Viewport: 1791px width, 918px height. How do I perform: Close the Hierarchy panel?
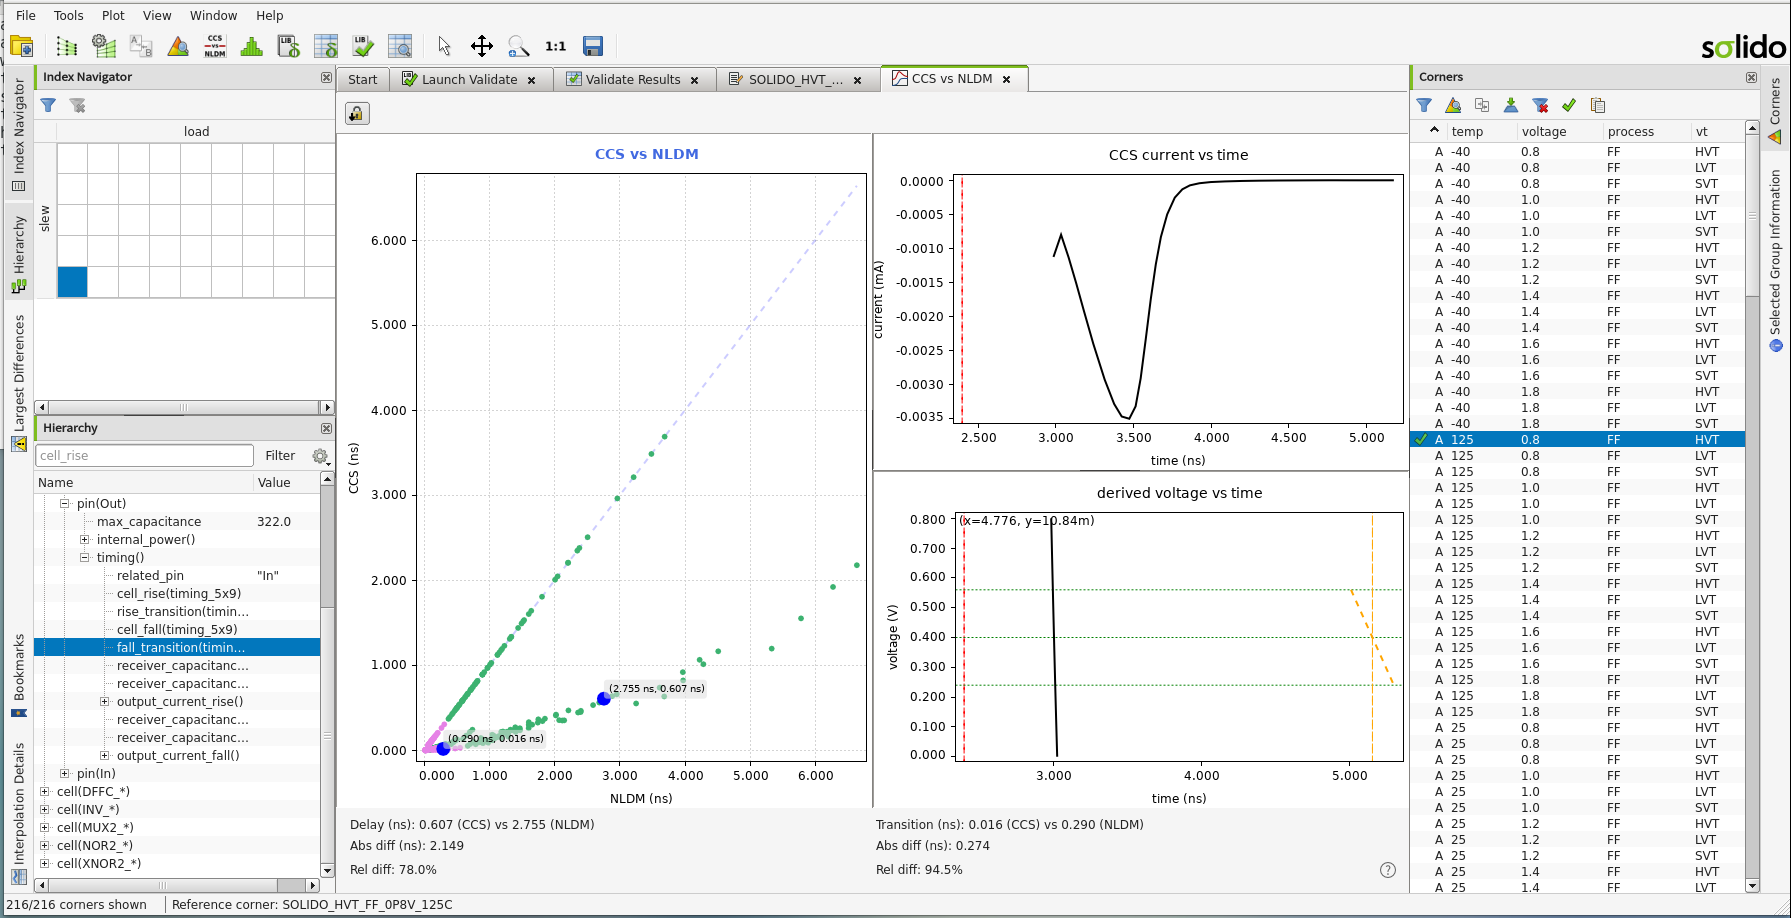pyautogui.click(x=326, y=428)
